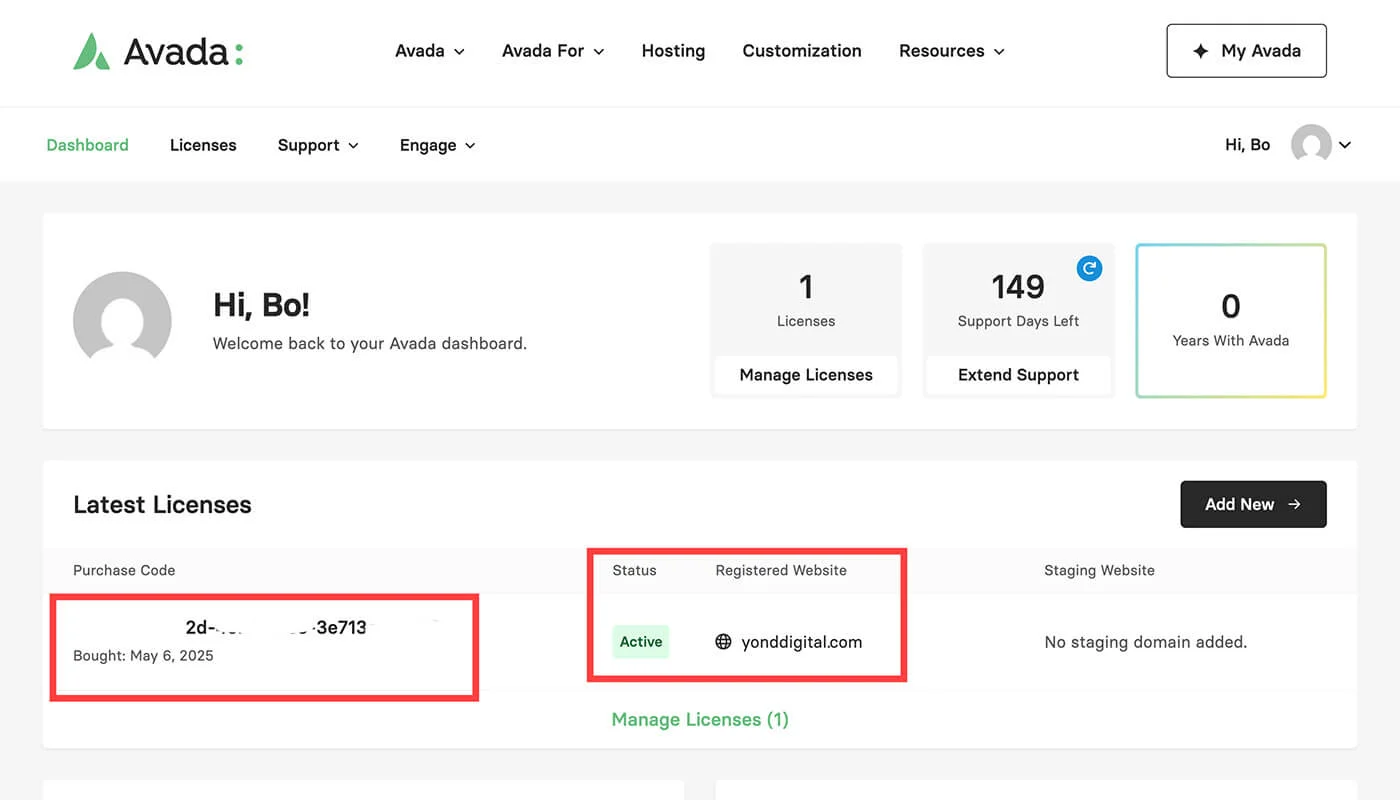Click the Extend Support button

pos(1018,375)
